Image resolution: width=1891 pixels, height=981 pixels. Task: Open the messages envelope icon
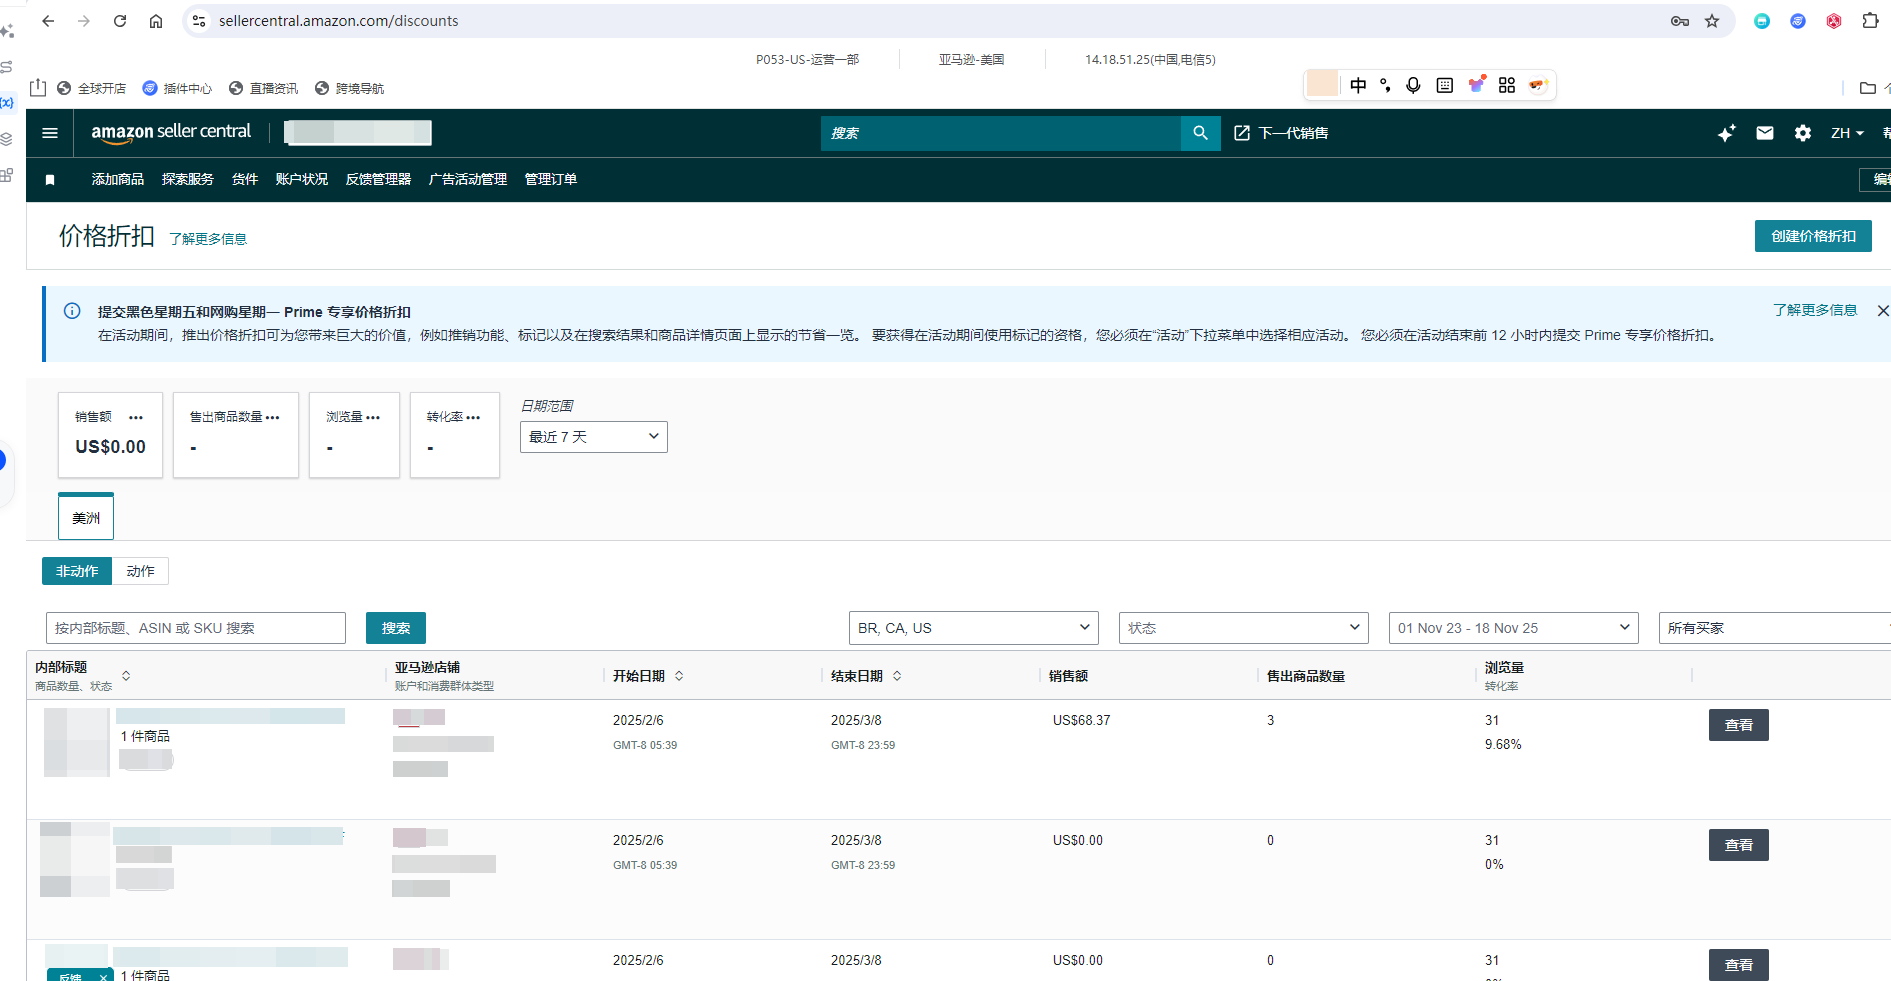point(1764,133)
